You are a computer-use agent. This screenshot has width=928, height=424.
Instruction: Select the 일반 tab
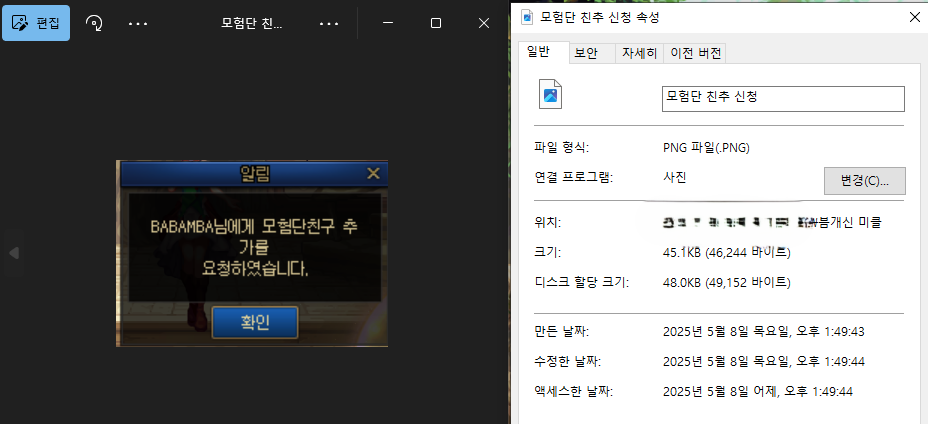[x=538, y=53]
